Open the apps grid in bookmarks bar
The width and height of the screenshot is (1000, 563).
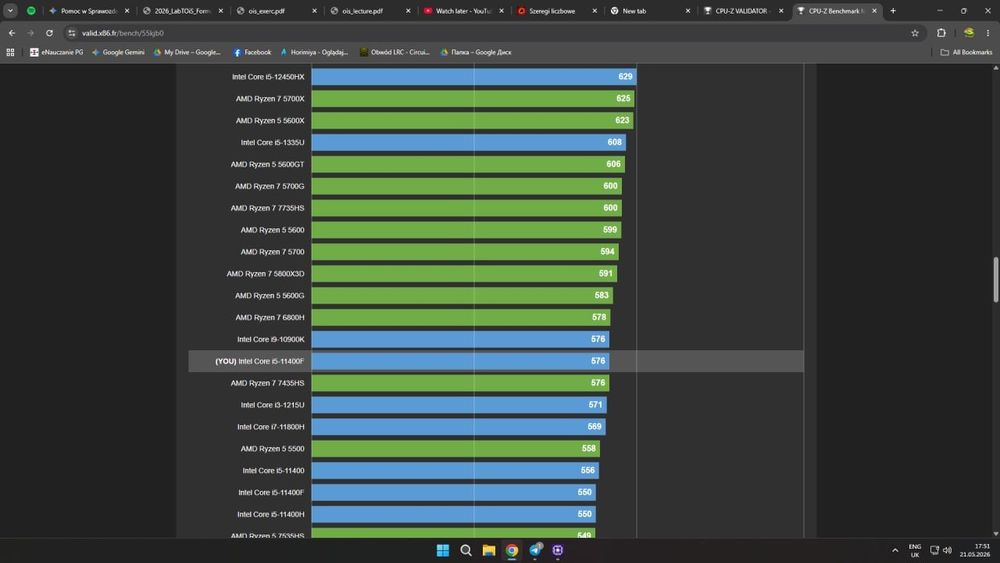(x=10, y=52)
